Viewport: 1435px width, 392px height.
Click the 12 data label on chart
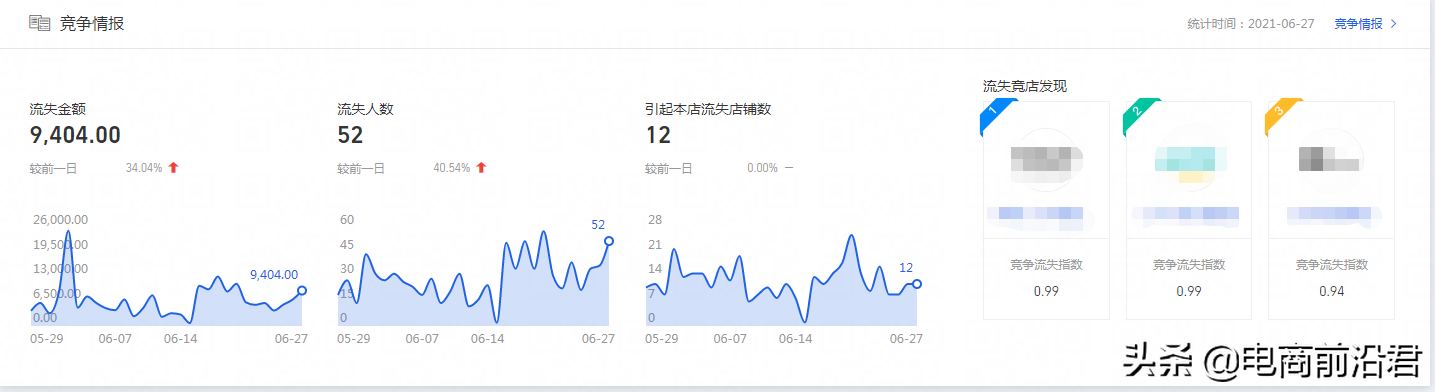pos(906,267)
